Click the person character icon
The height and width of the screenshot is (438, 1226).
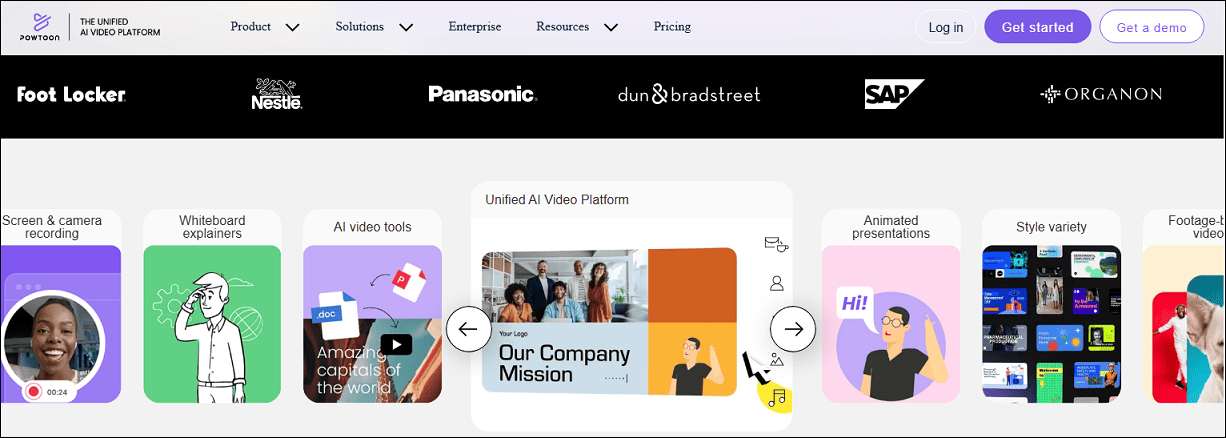776,283
